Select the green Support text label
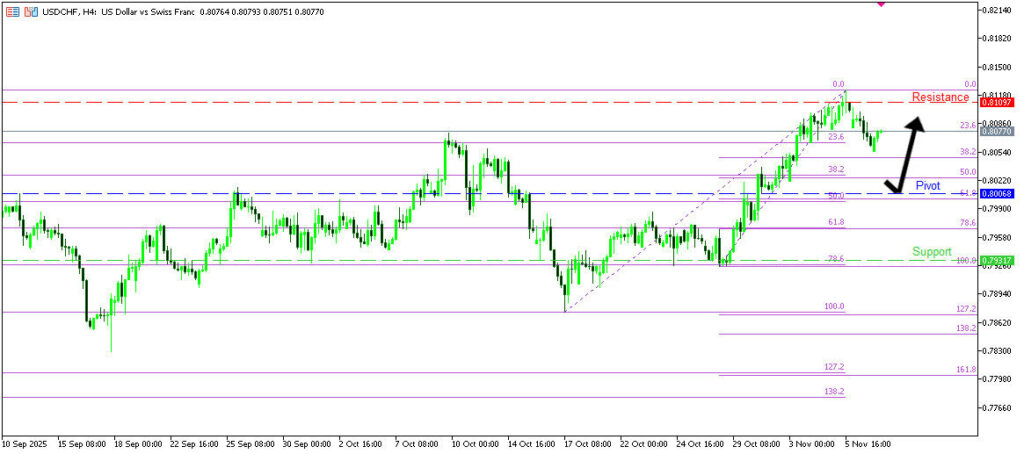 coord(931,252)
